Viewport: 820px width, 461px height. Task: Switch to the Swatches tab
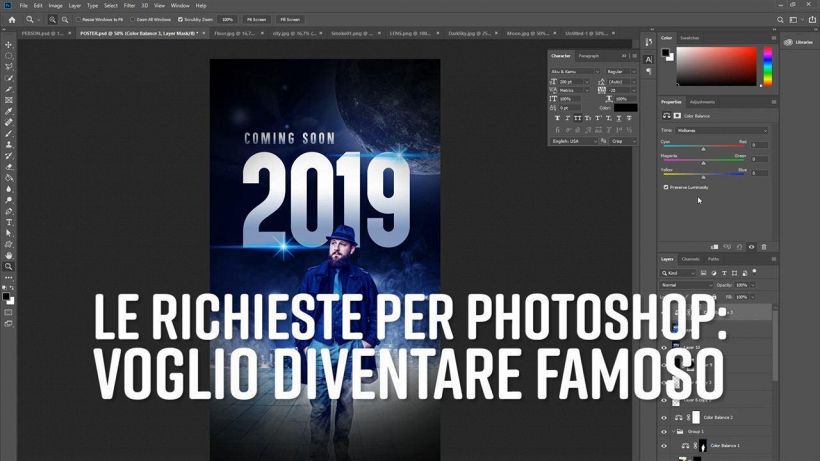tap(690, 38)
